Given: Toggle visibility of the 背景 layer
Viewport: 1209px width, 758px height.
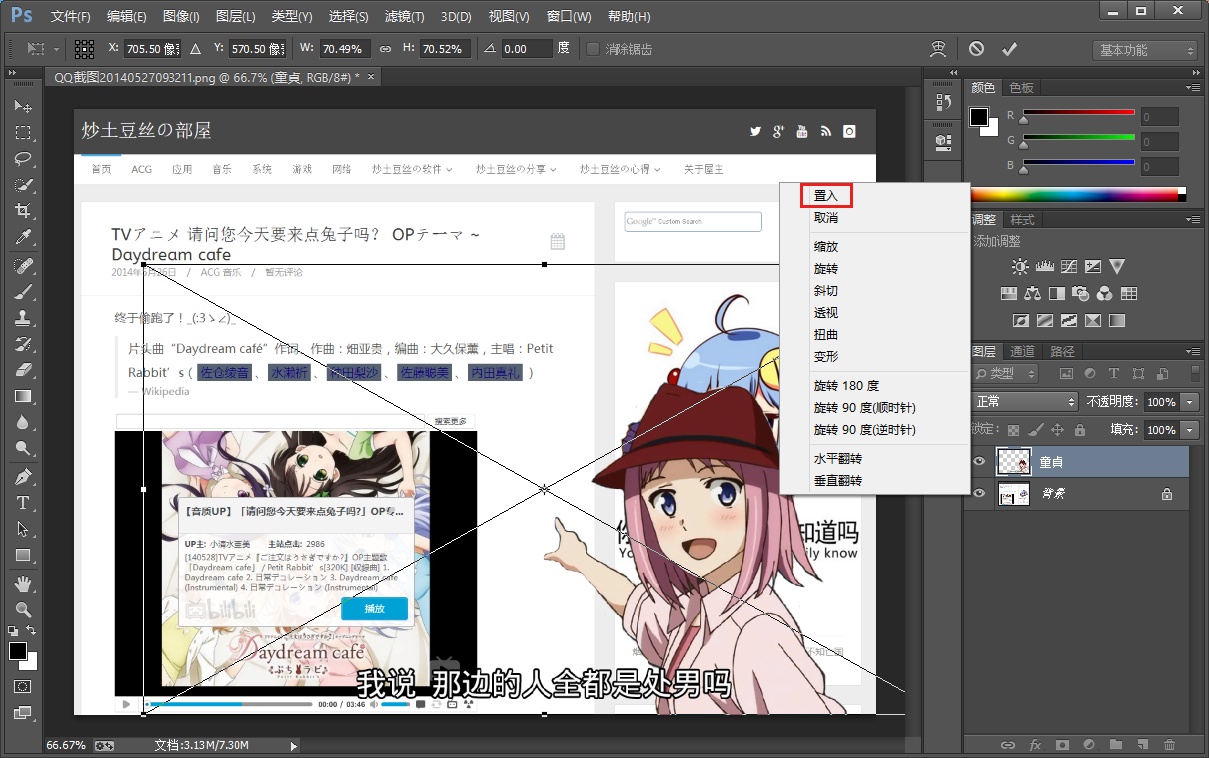Looking at the screenshot, I should point(979,493).
